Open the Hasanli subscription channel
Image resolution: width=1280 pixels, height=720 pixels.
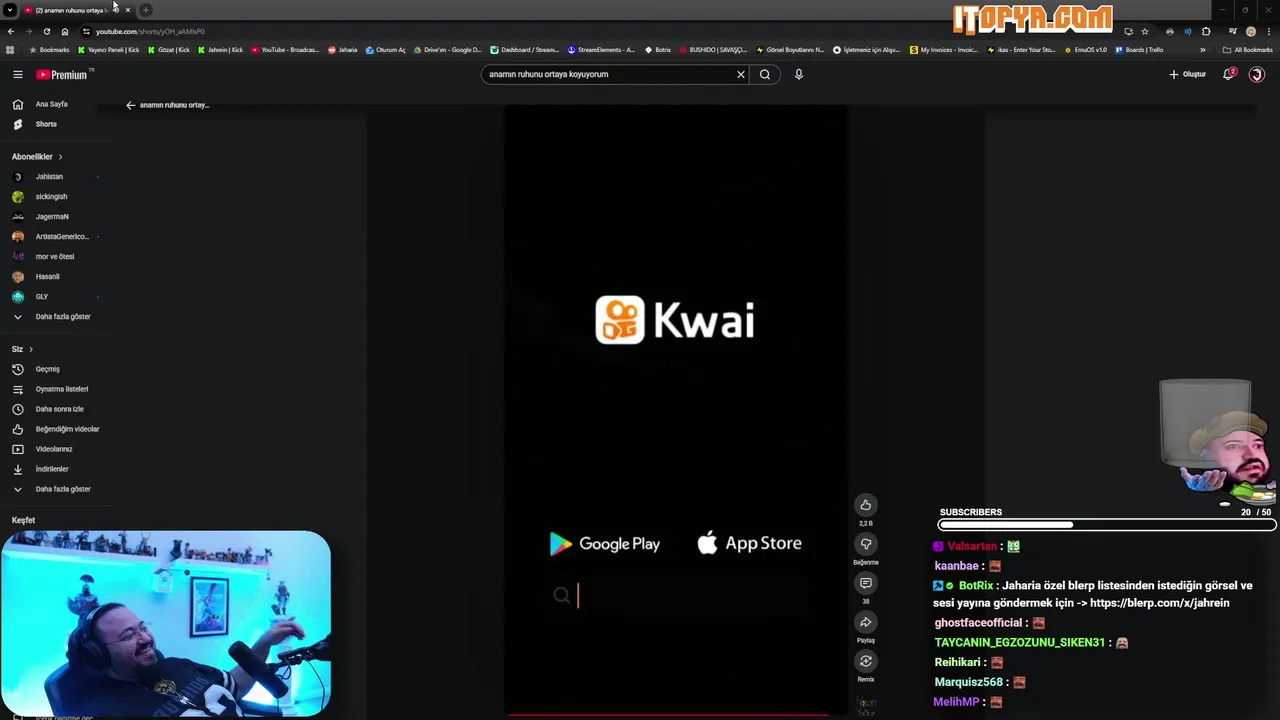point(47,277)
